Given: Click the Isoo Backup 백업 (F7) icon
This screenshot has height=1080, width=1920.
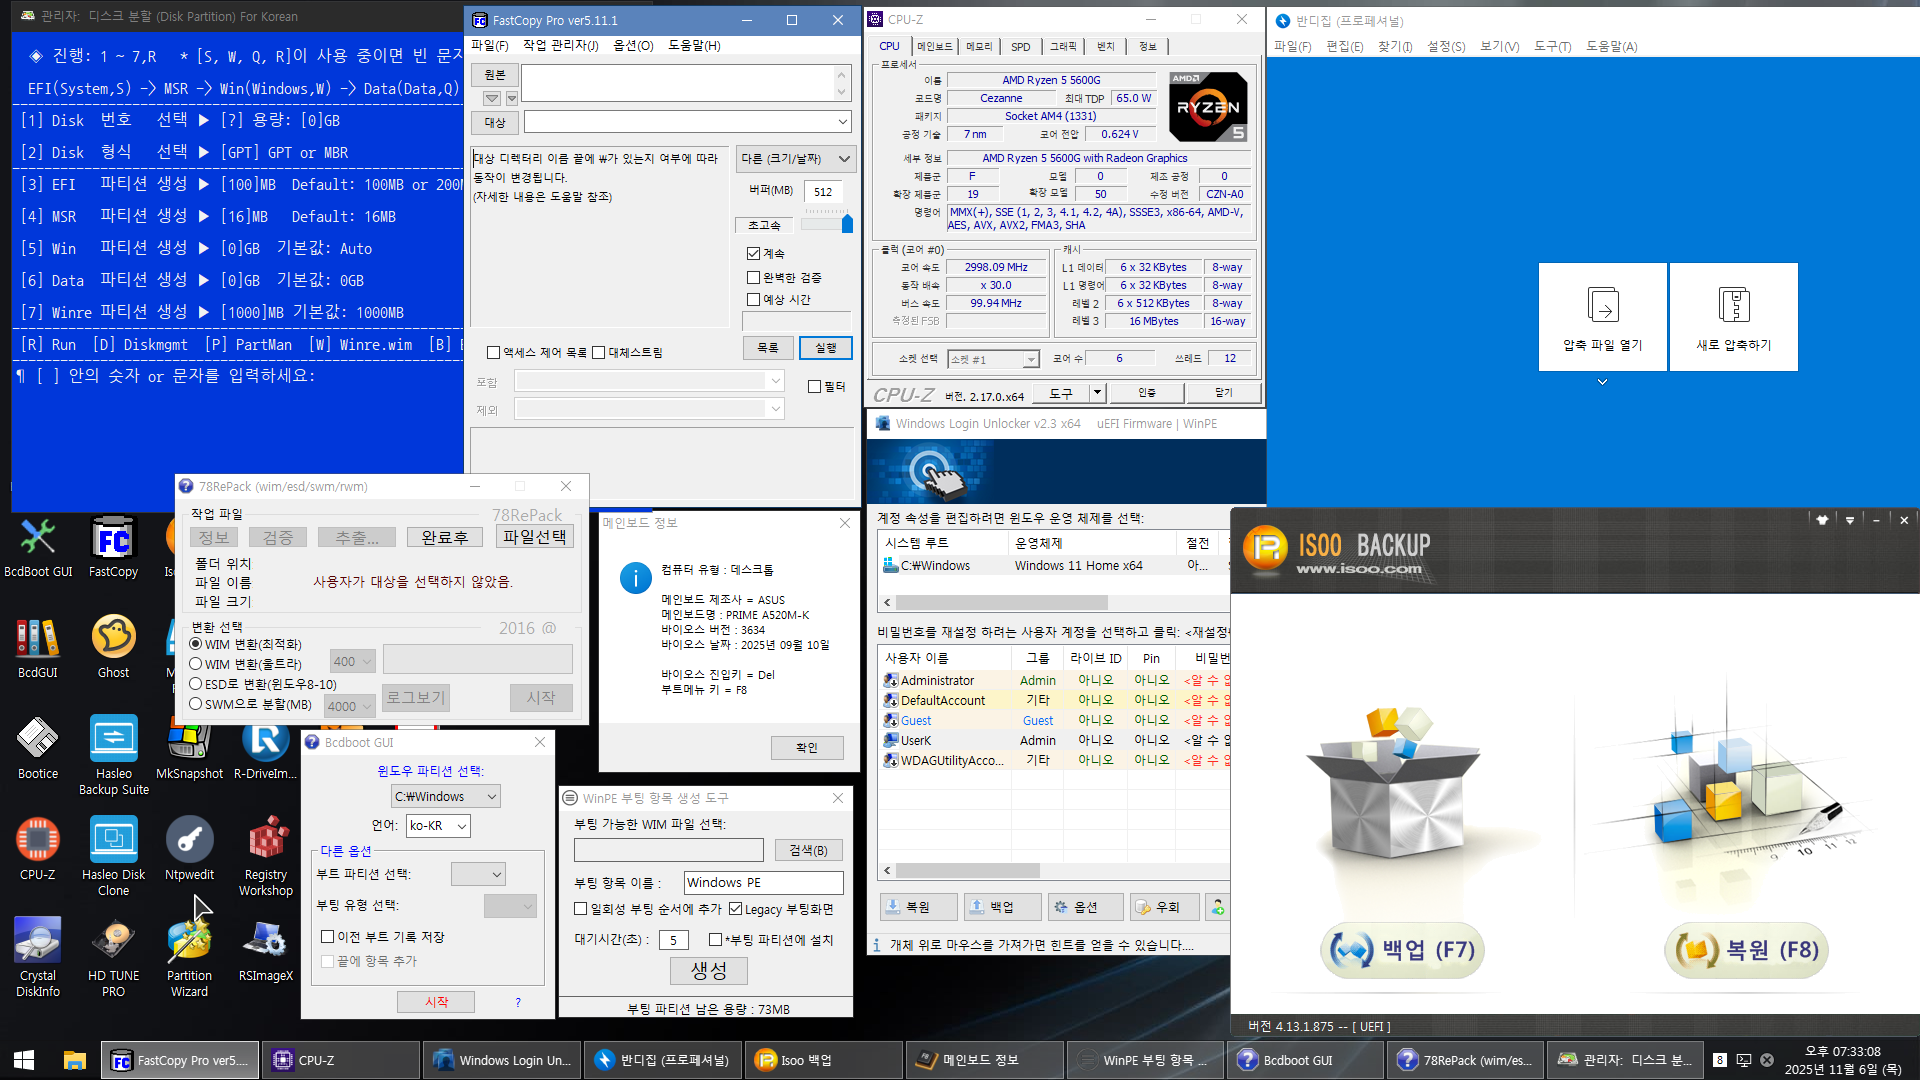Looking at the screenshot, I should pos(1401,950).
